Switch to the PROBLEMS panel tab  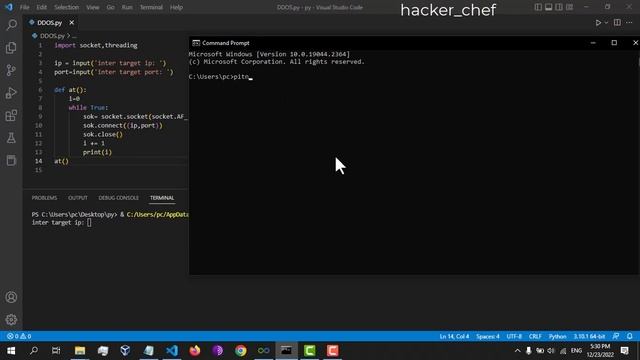(x=44, y=198)
